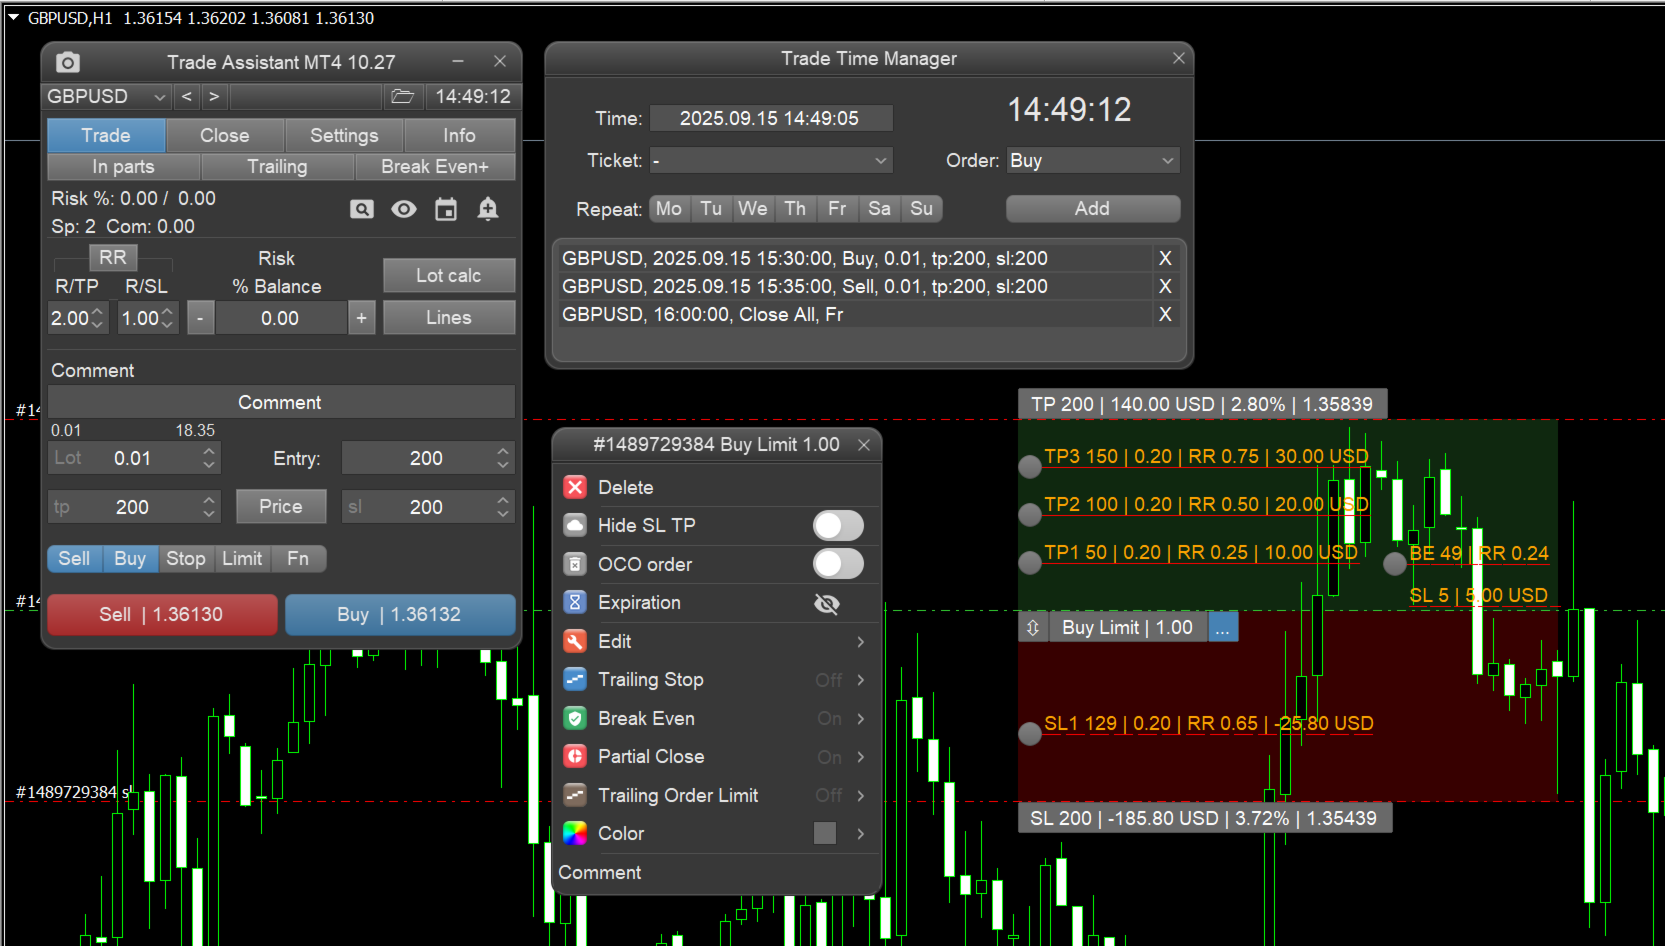Click the blue Buy 1.36132 button
This screenshot has height=946, width=1665.
point(400,614)
